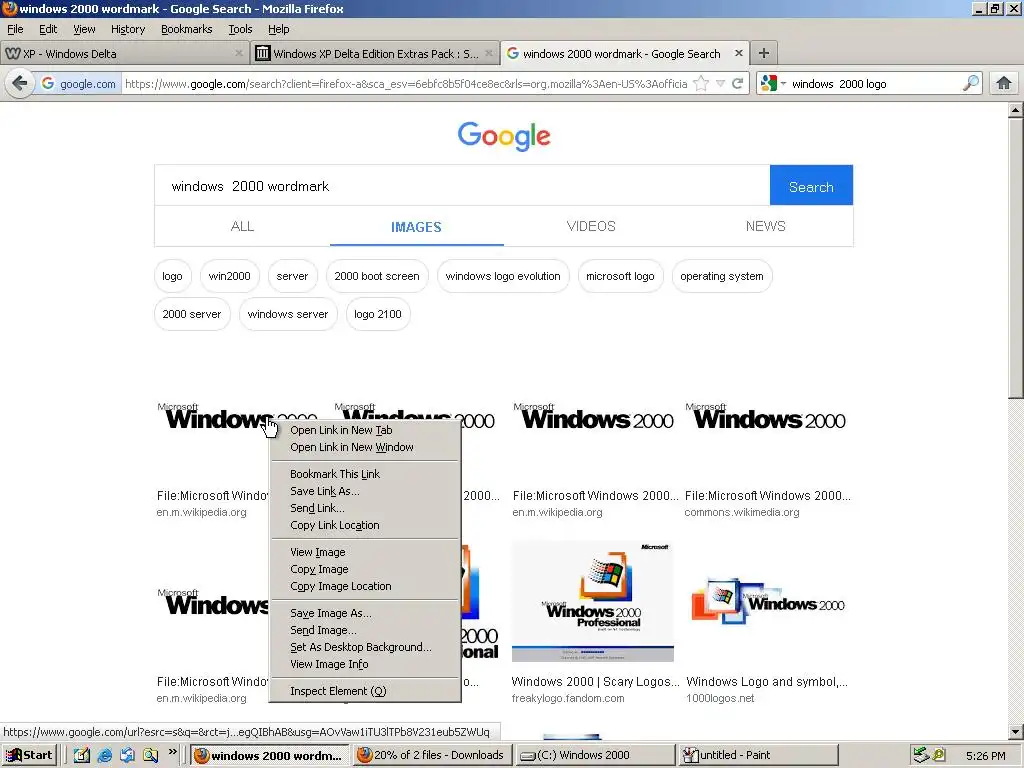
Task: Switch to the XP - Windows Delta tab
Action: pyautogui.click(x=124, y=53)
